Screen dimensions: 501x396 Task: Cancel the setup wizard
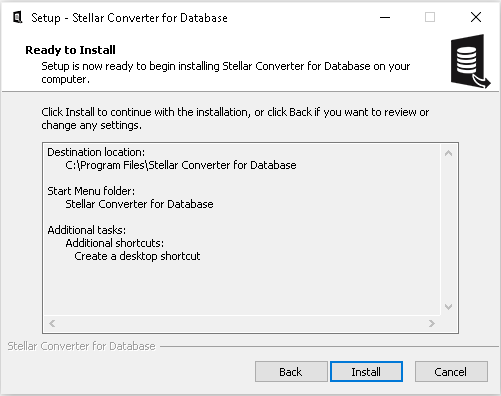[451, 372]
